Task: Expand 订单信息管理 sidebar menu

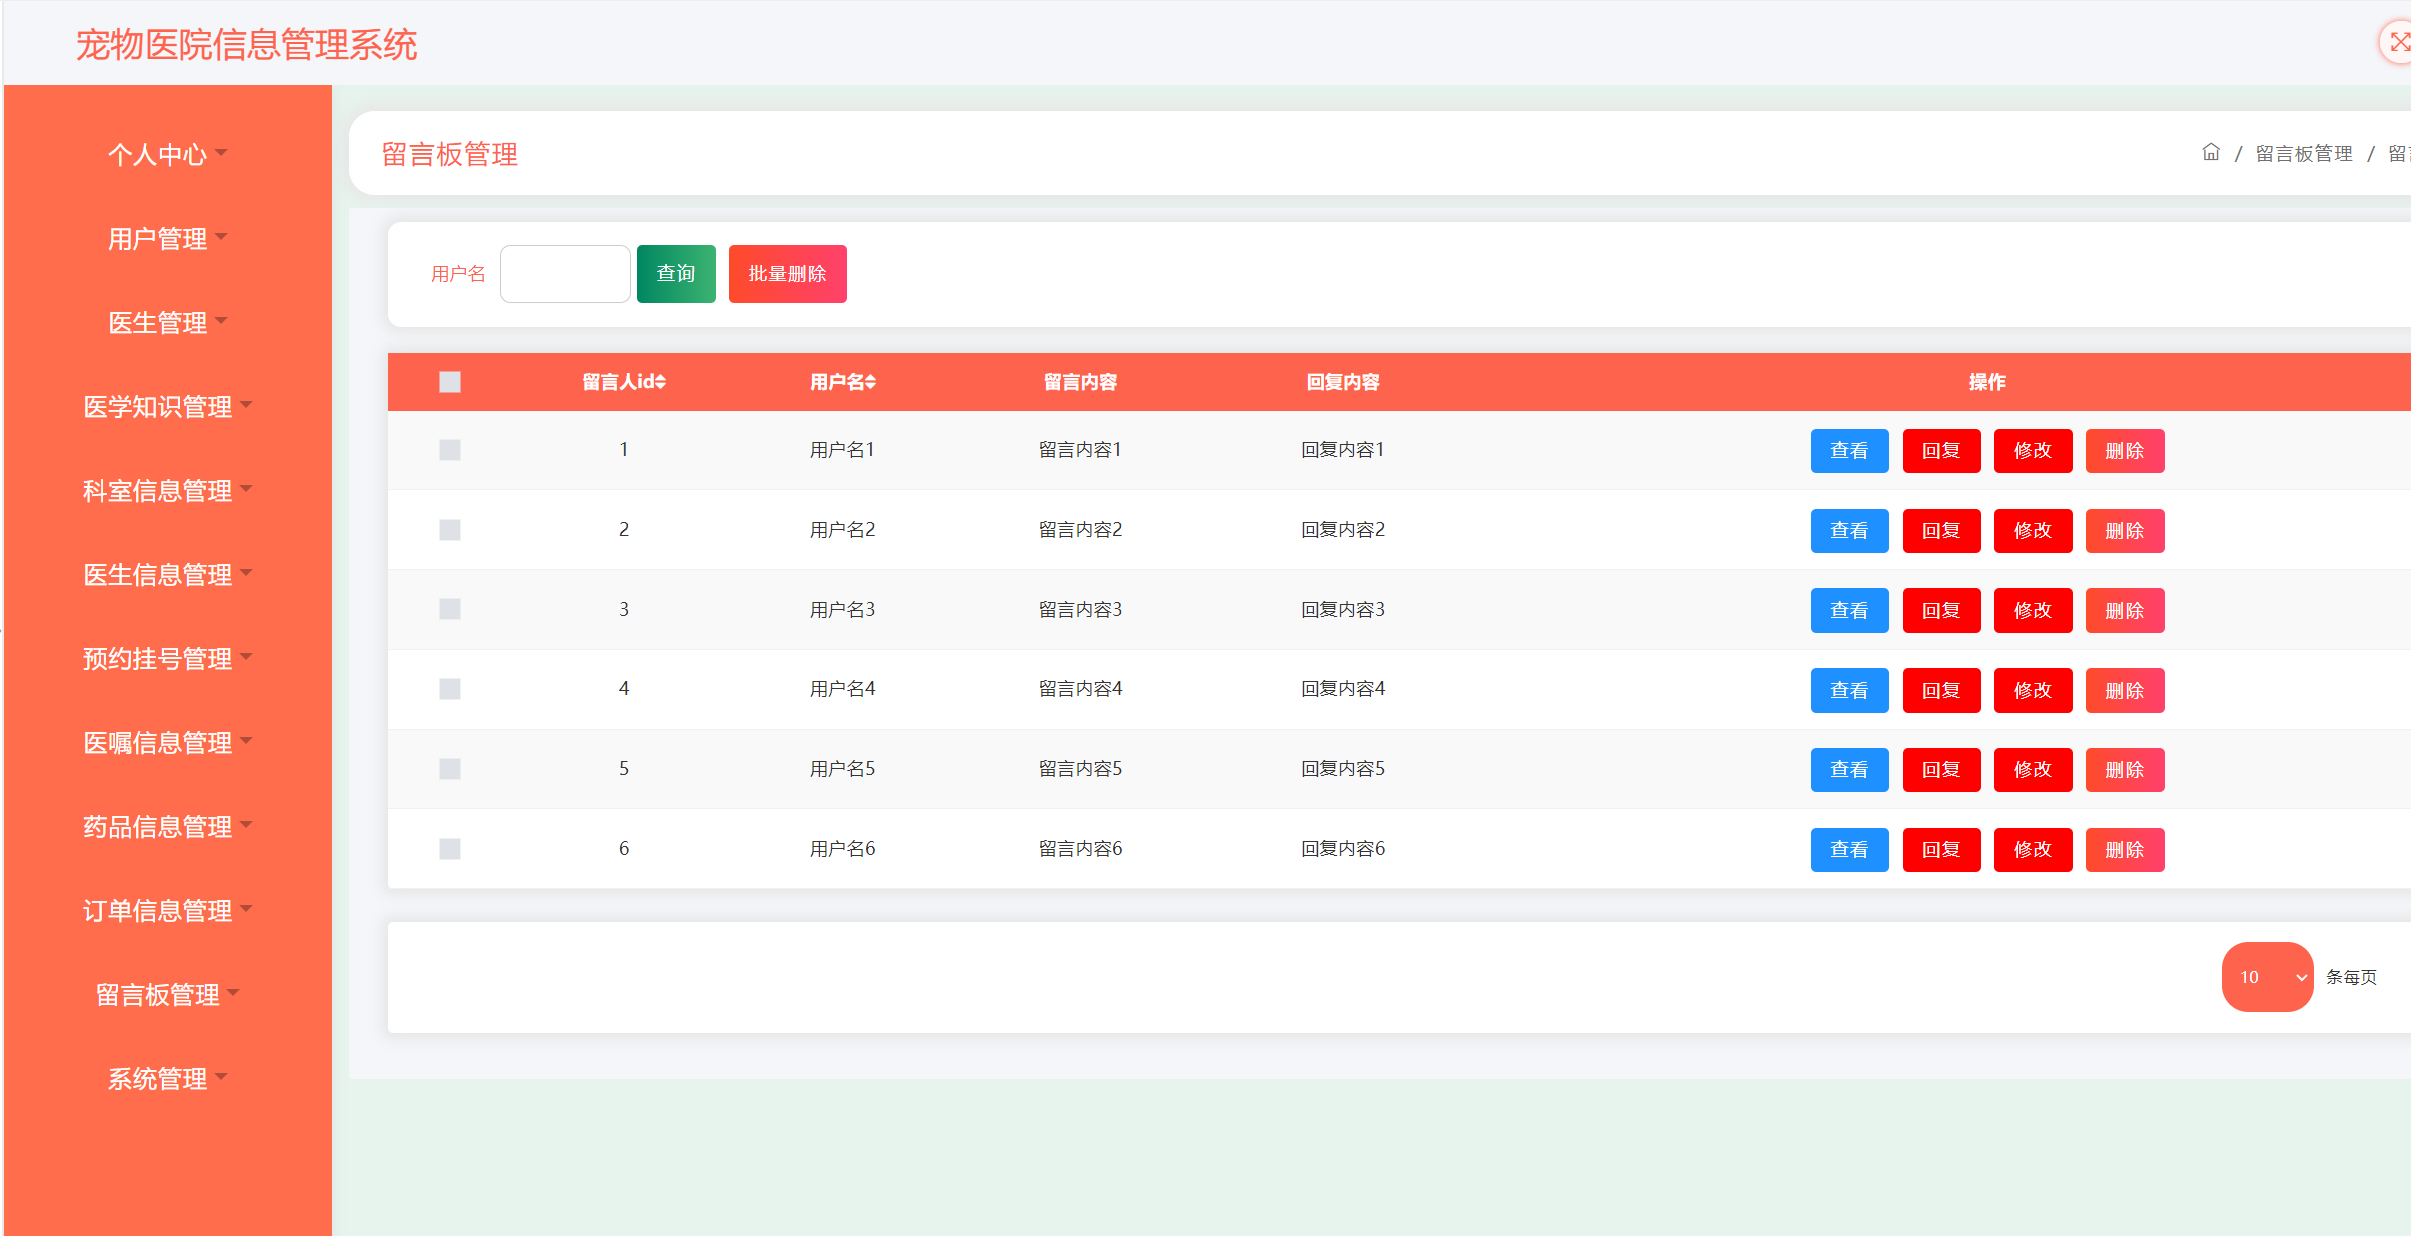Action: click(x=158, y=911)
